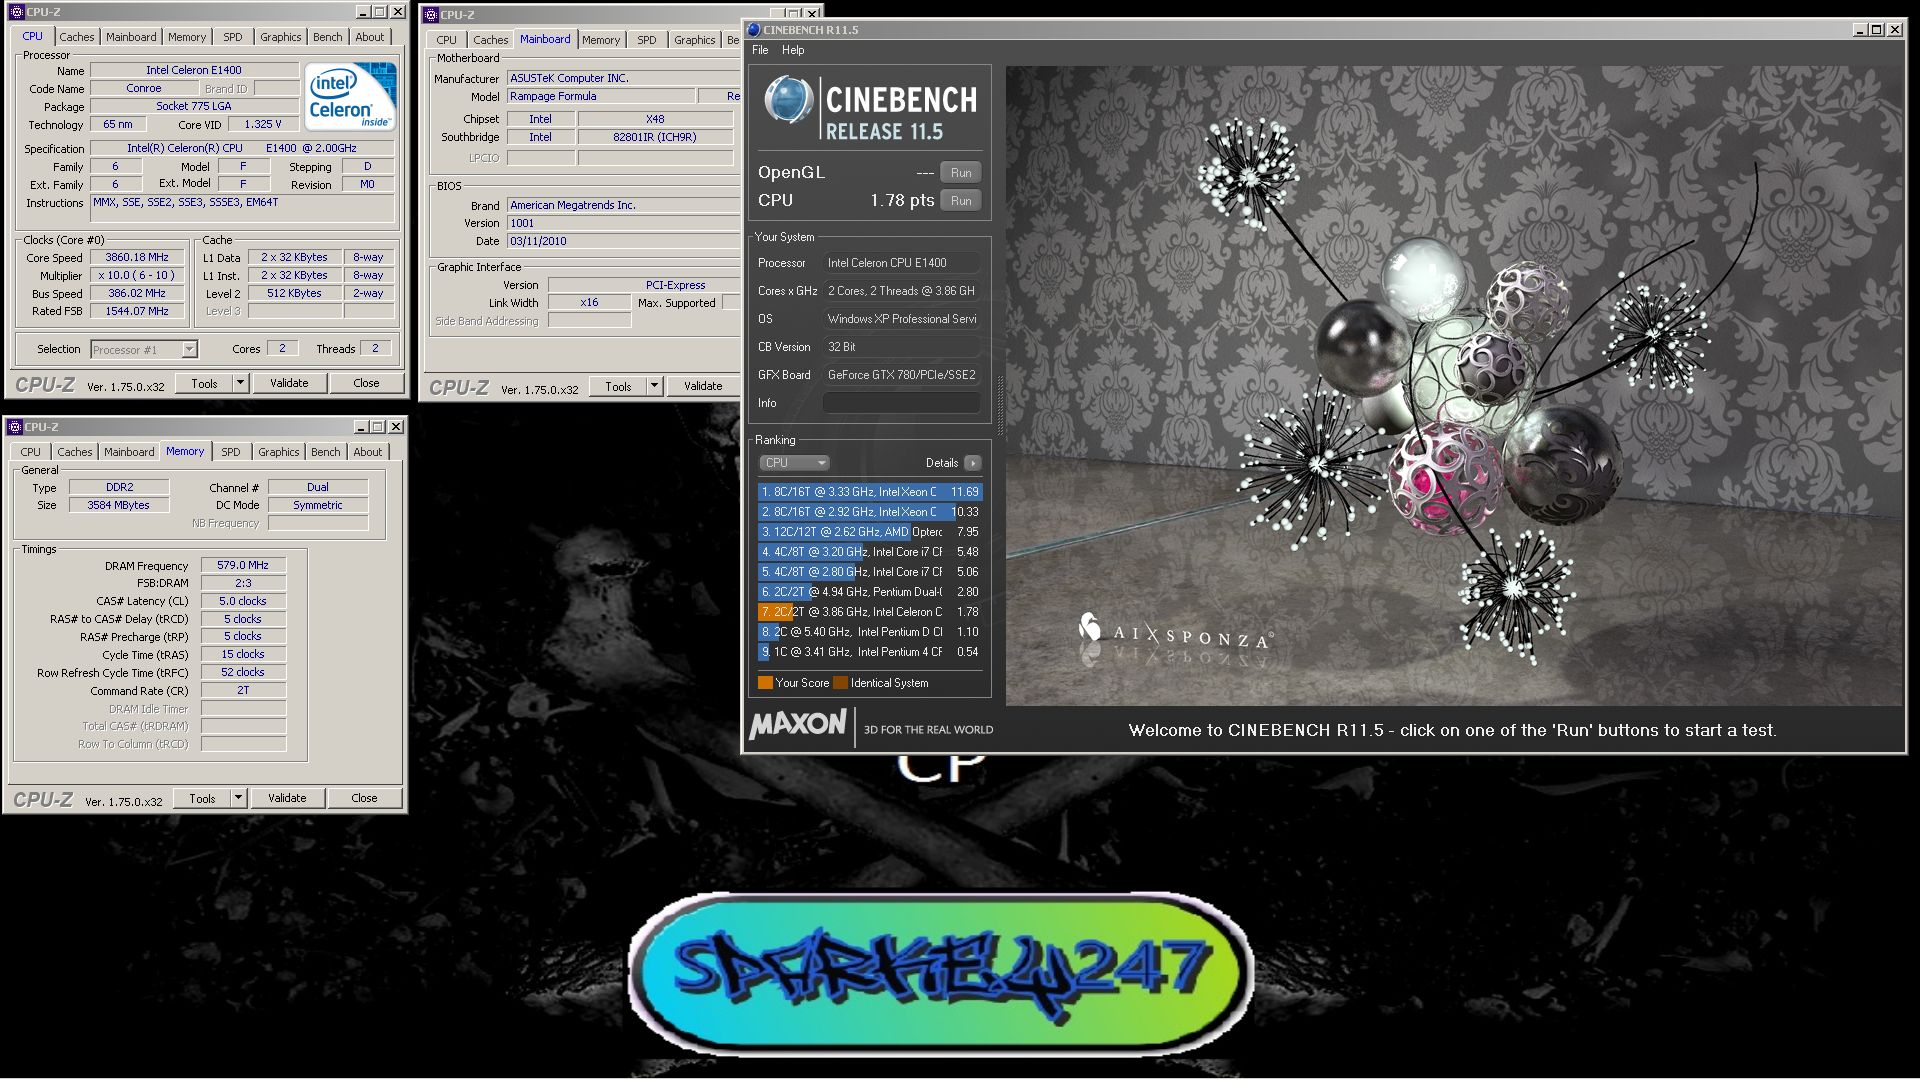
Task: Switch to Caches tab in CPU window
Action: click(x=76, y=37)
